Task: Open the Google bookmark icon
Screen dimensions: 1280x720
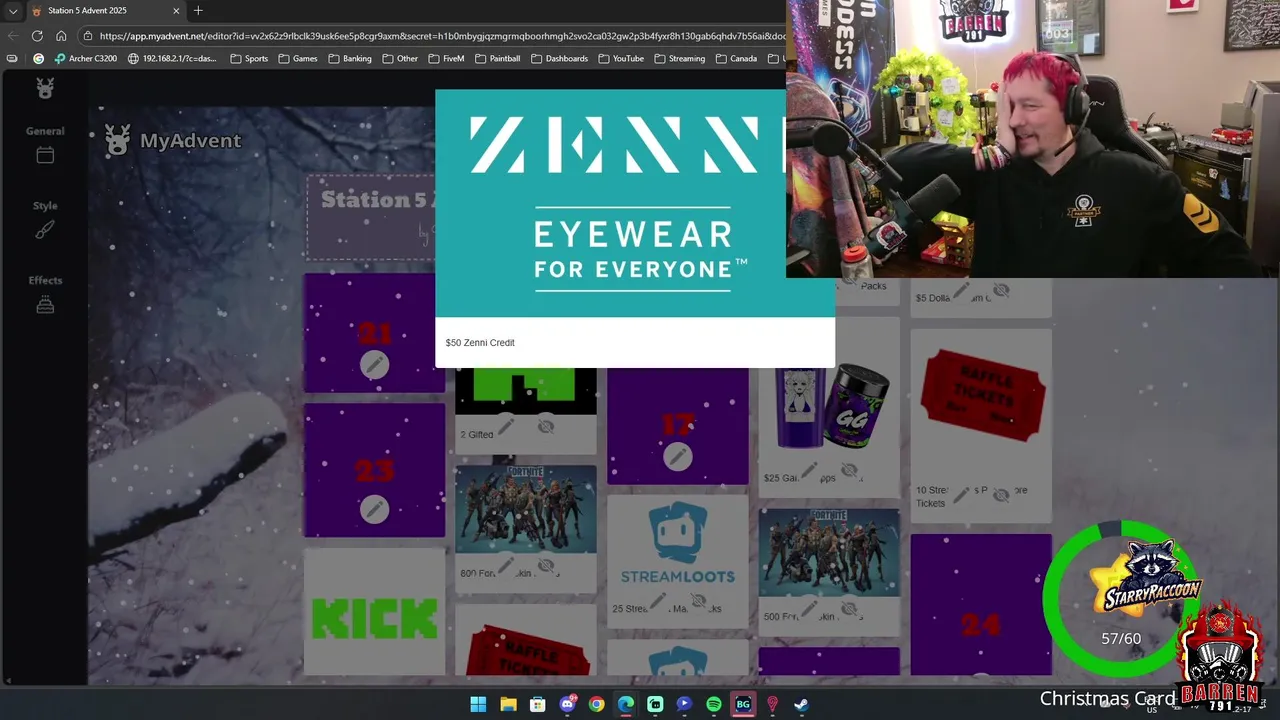Action: (x=38, y=59)
